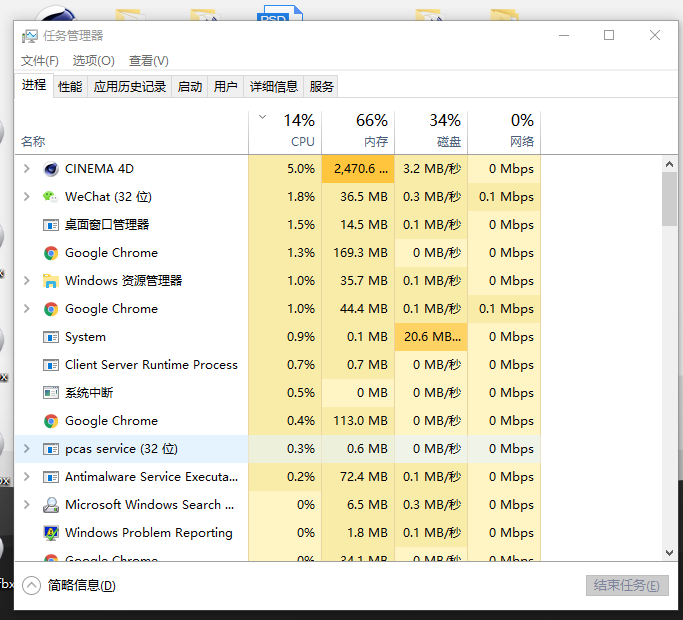Click the 桌面窗口管理器 process icon

(51, 225)
